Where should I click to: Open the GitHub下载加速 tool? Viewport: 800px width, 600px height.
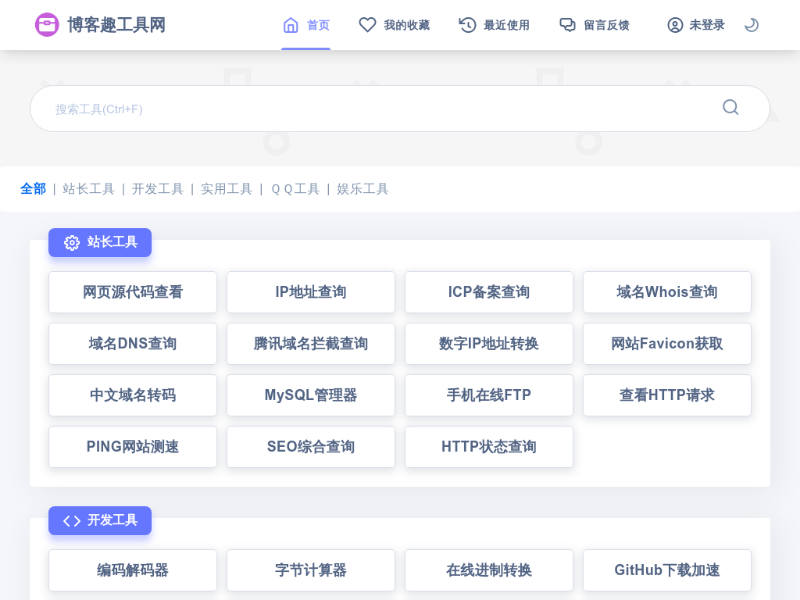667,570
